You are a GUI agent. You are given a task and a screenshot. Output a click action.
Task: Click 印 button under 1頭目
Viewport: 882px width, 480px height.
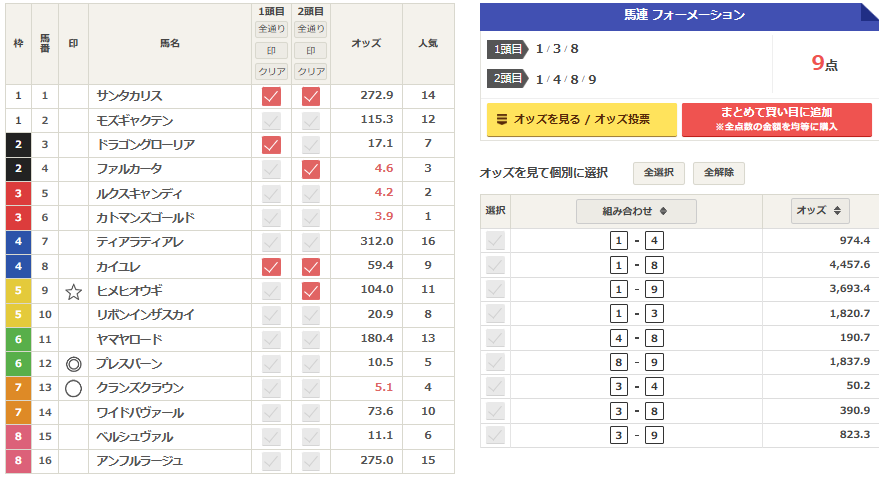pos(270,51)
